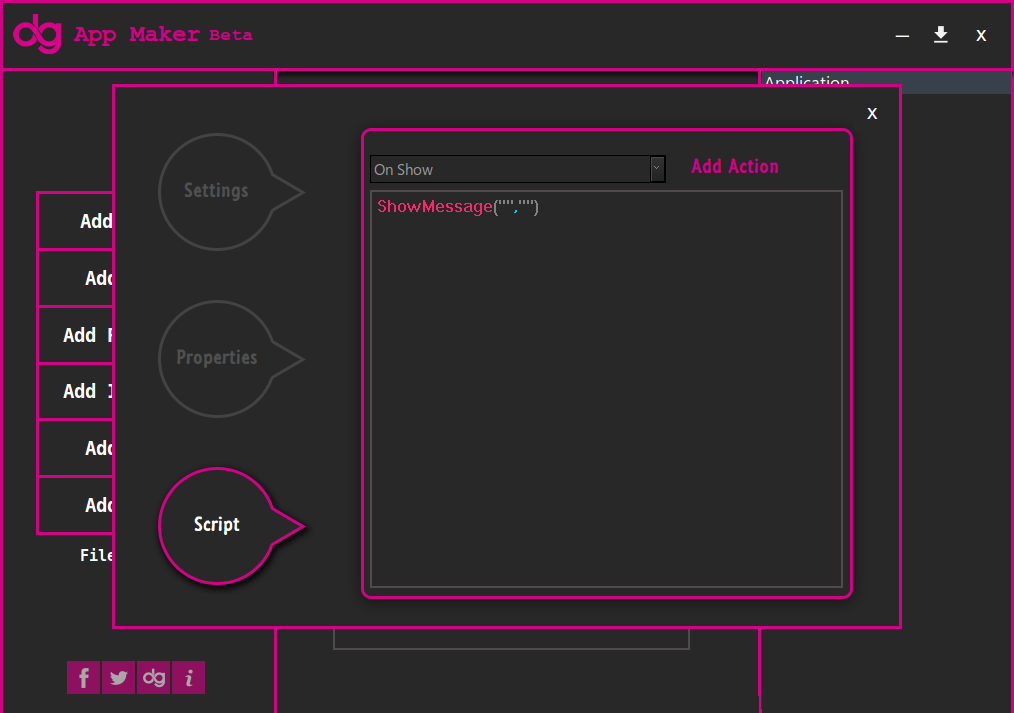Click the third Add button in left panel
This screenshot has height=713, width=1014.
(76, 335)
